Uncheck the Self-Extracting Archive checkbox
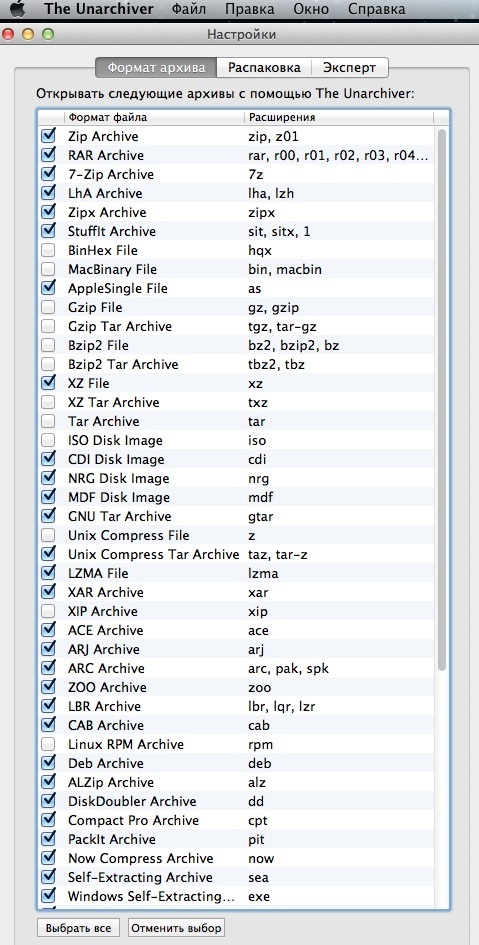 48,877
